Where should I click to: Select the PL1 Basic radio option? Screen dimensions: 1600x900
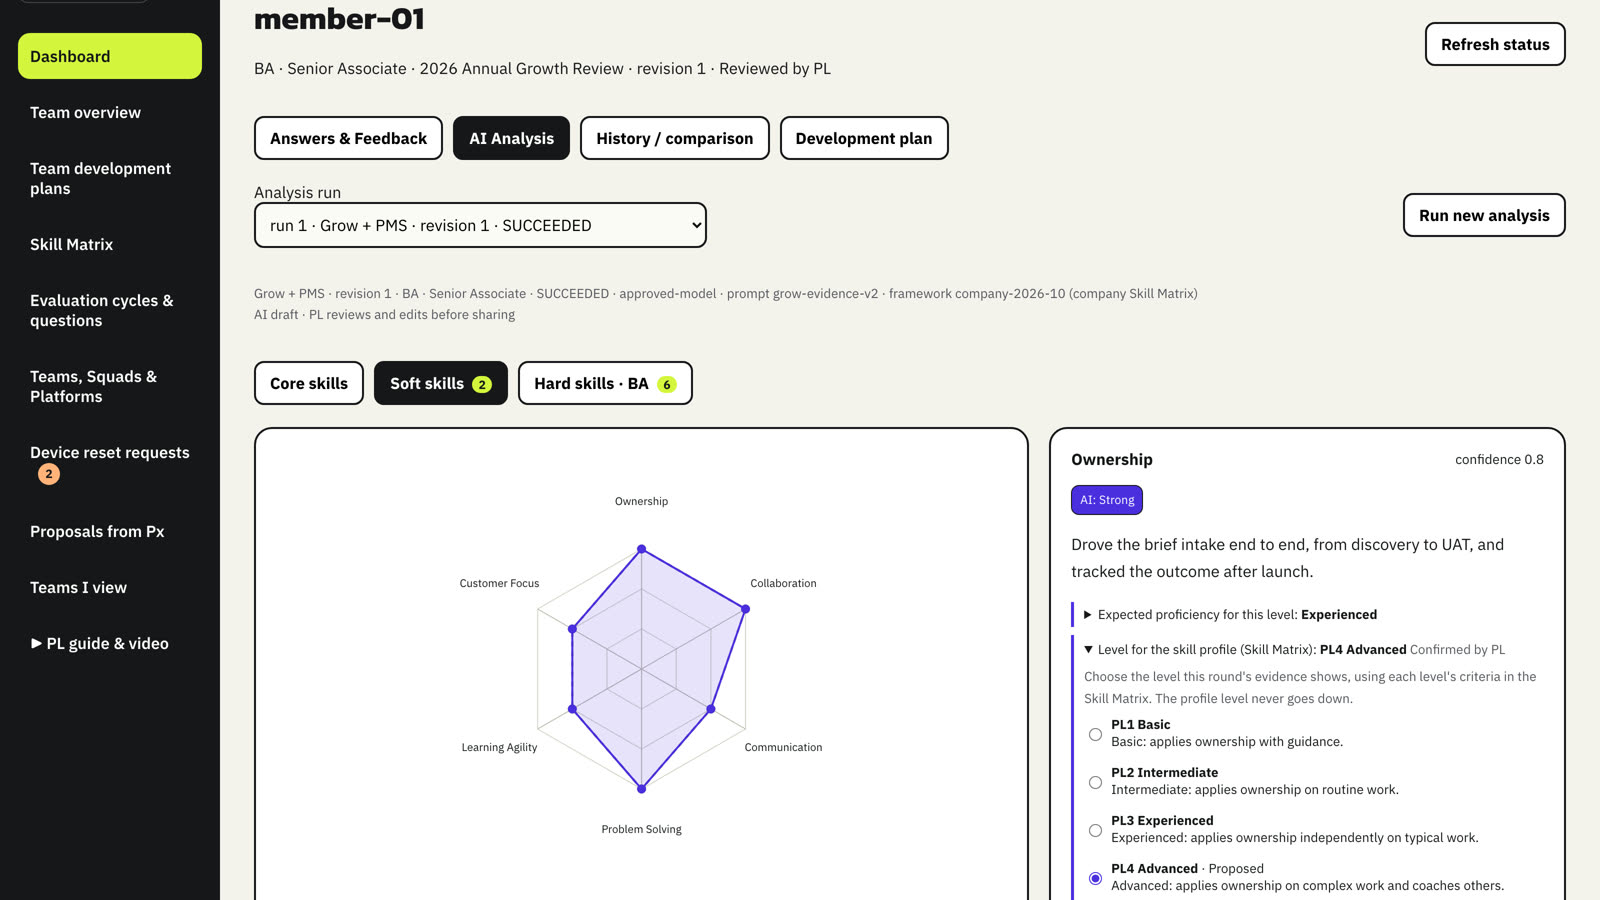point(1096,734)
